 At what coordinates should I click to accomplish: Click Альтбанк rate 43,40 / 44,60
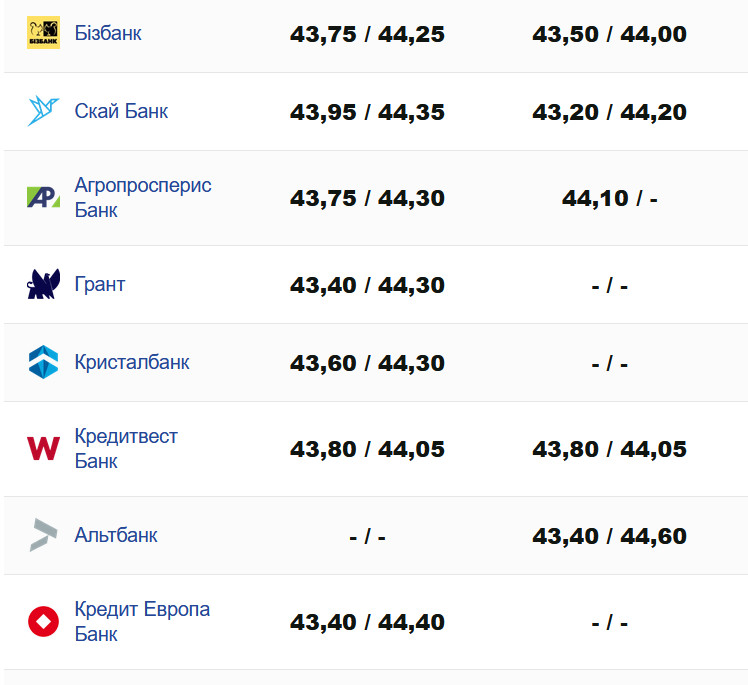pyautogui.click(x=609, y=536)
